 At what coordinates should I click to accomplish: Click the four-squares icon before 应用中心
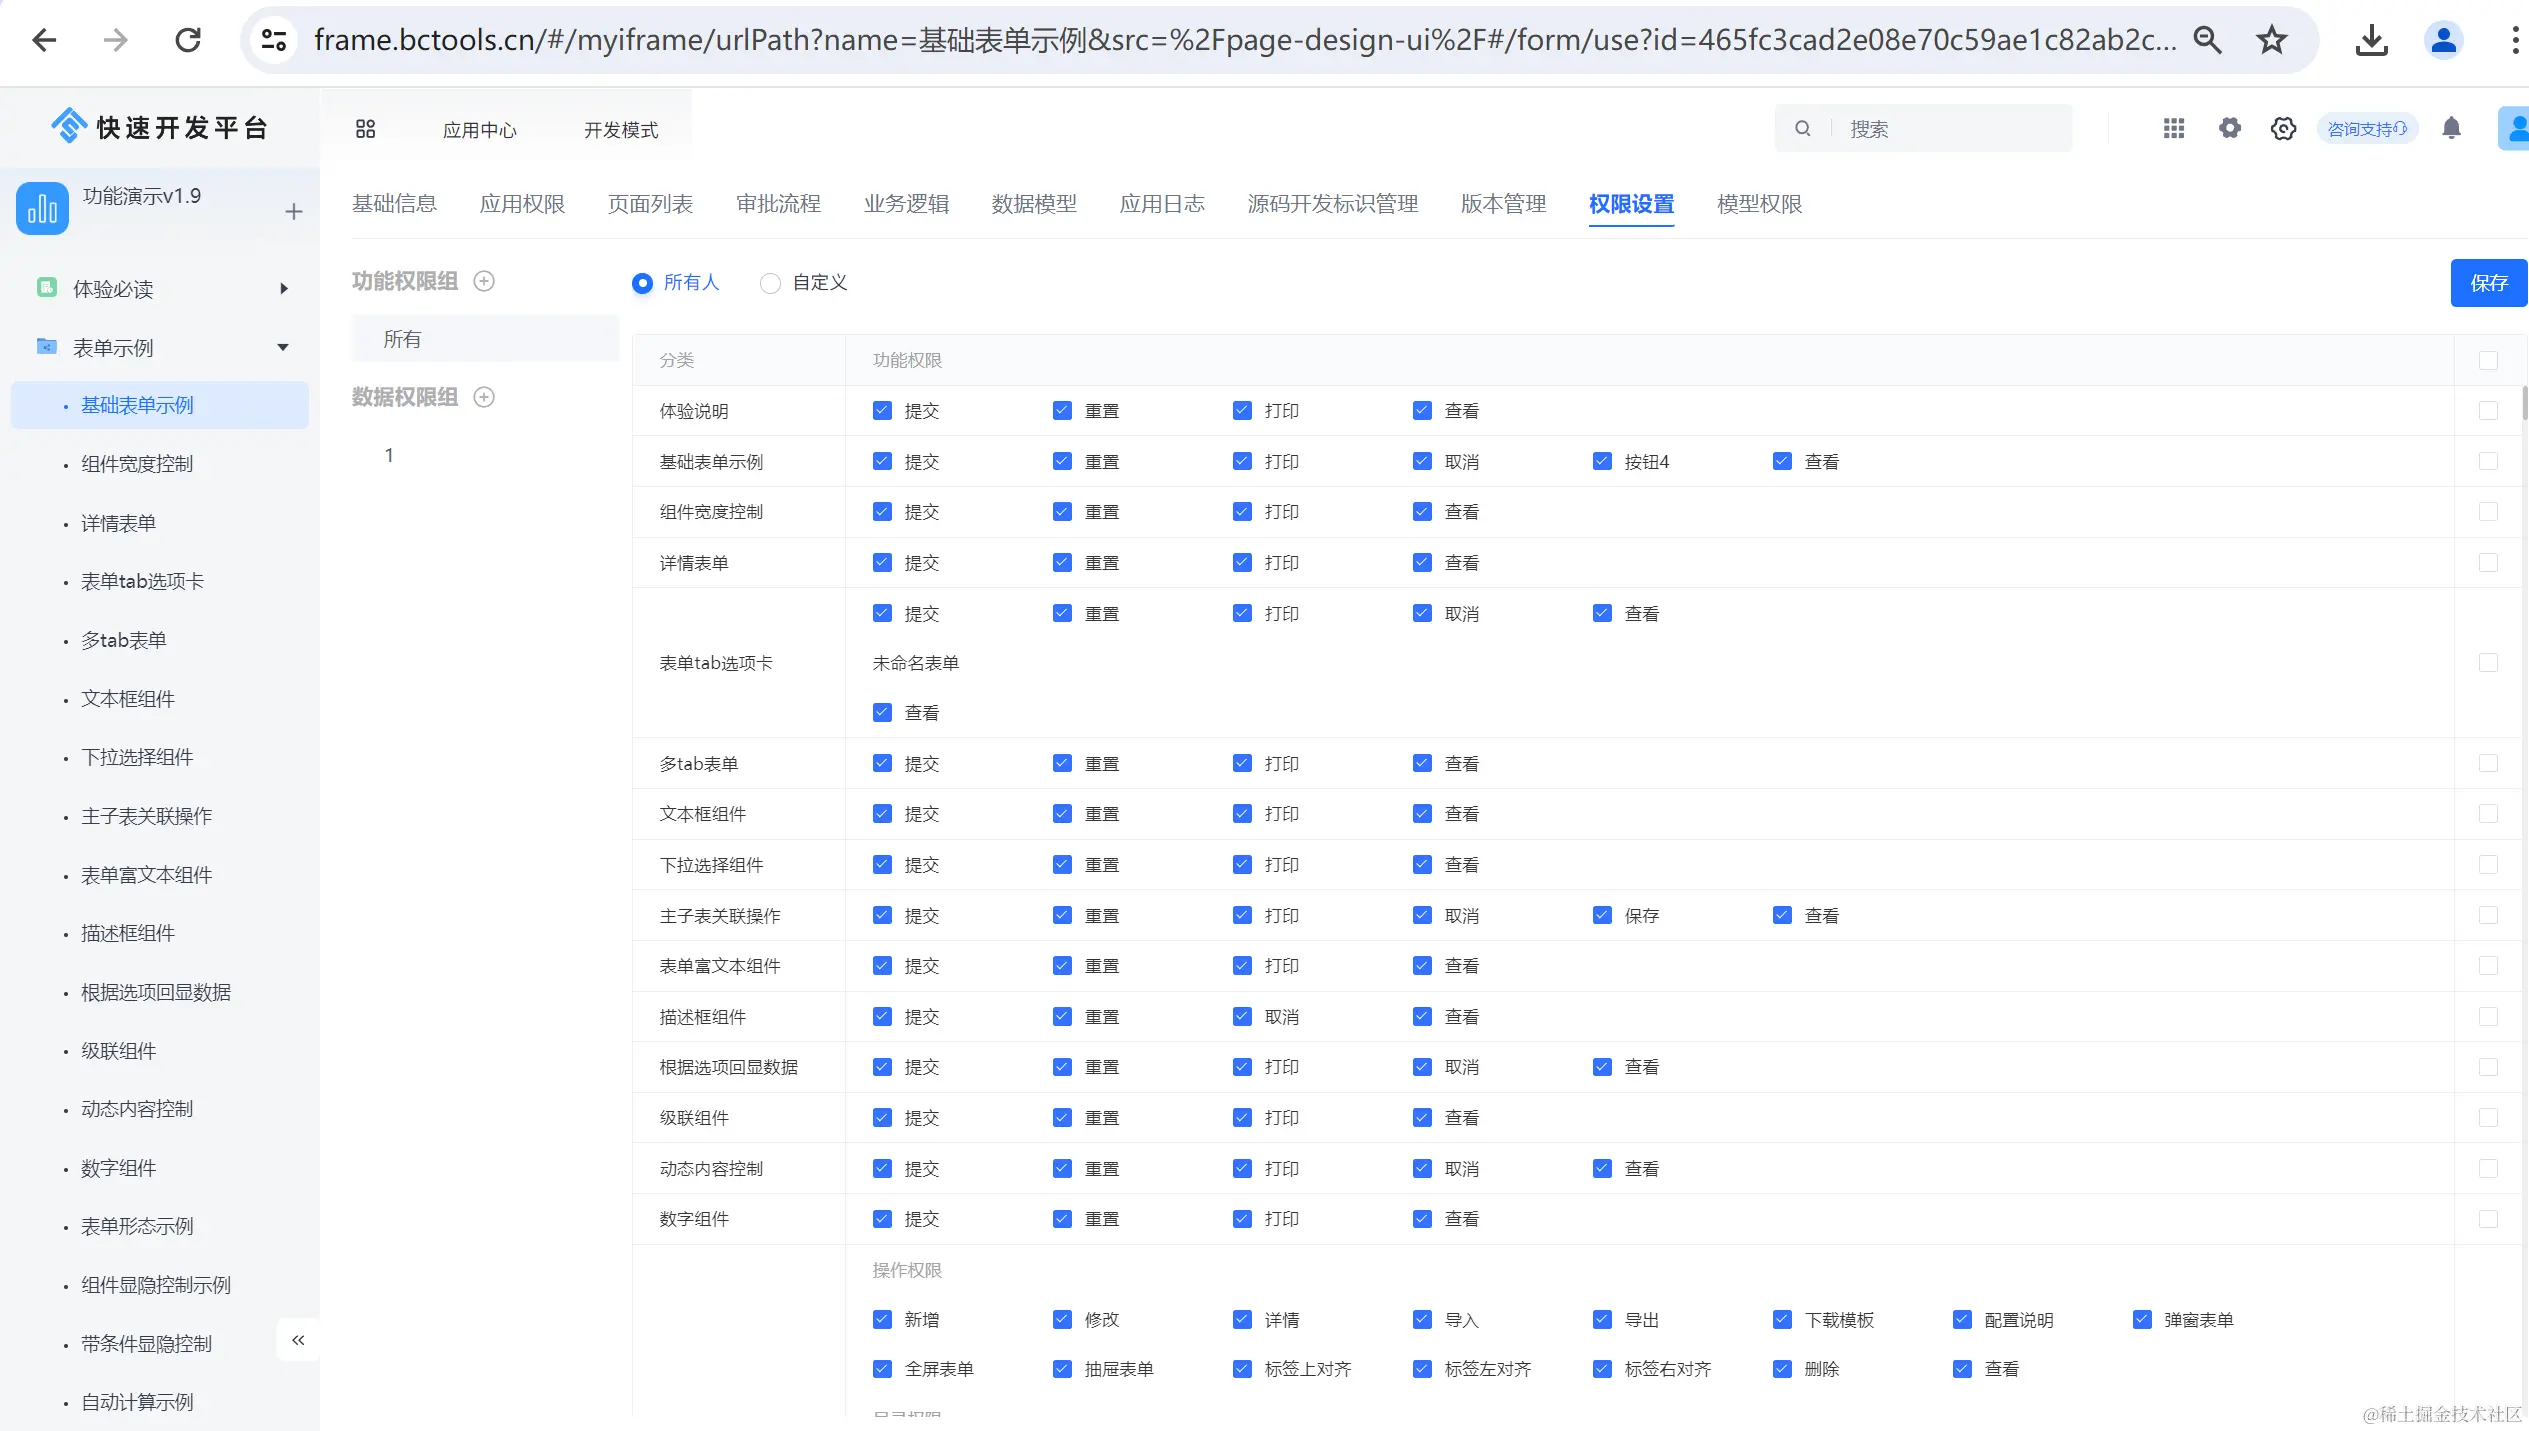365,129
